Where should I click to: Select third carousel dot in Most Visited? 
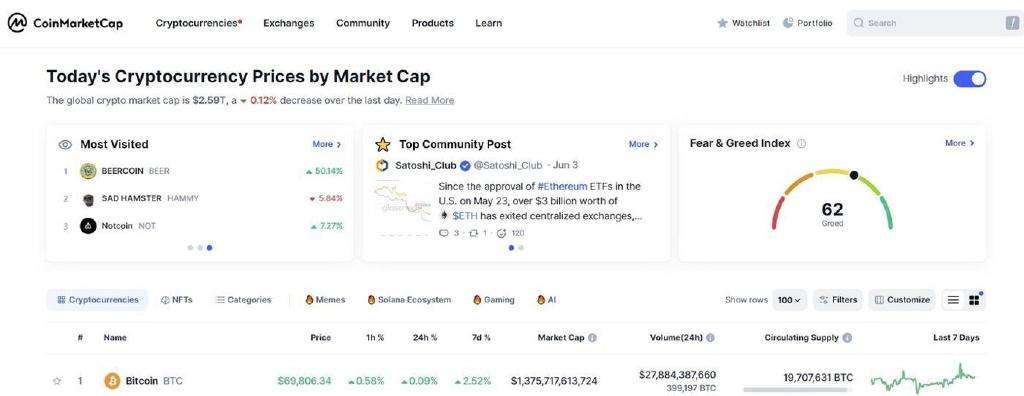click(209, 248)
